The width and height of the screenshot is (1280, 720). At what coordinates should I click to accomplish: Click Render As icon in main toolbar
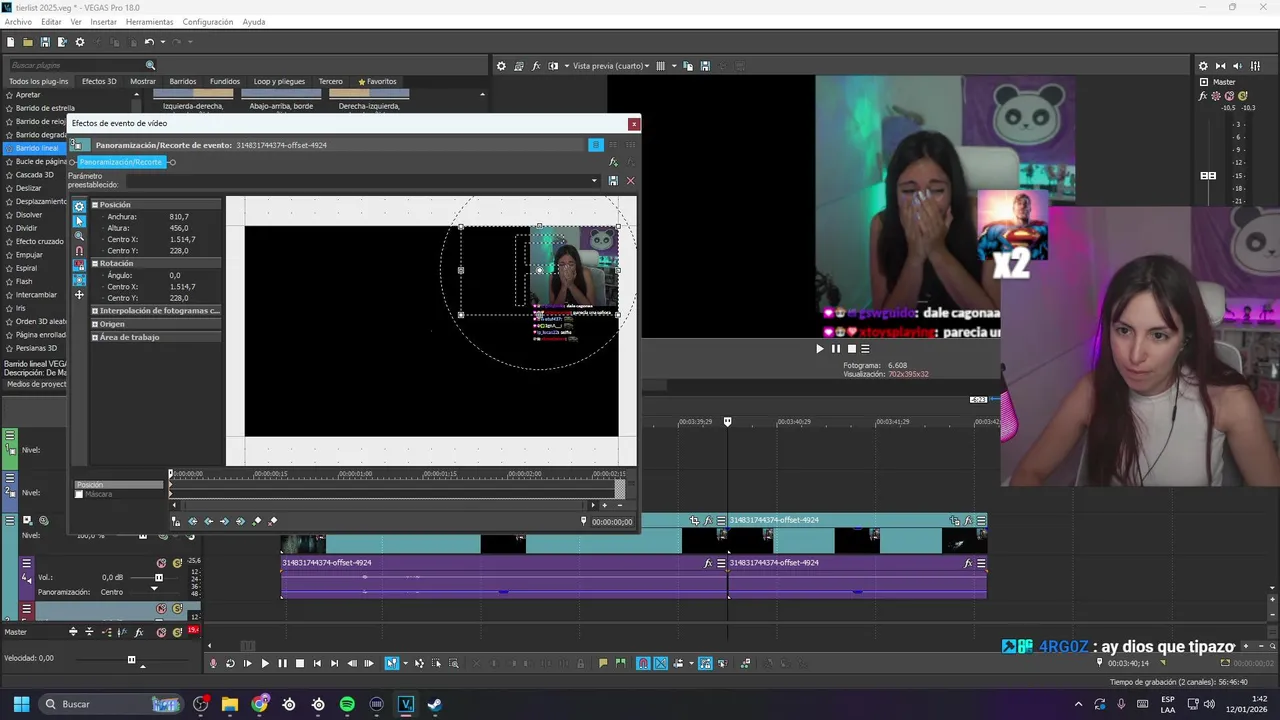click(62, 42)
